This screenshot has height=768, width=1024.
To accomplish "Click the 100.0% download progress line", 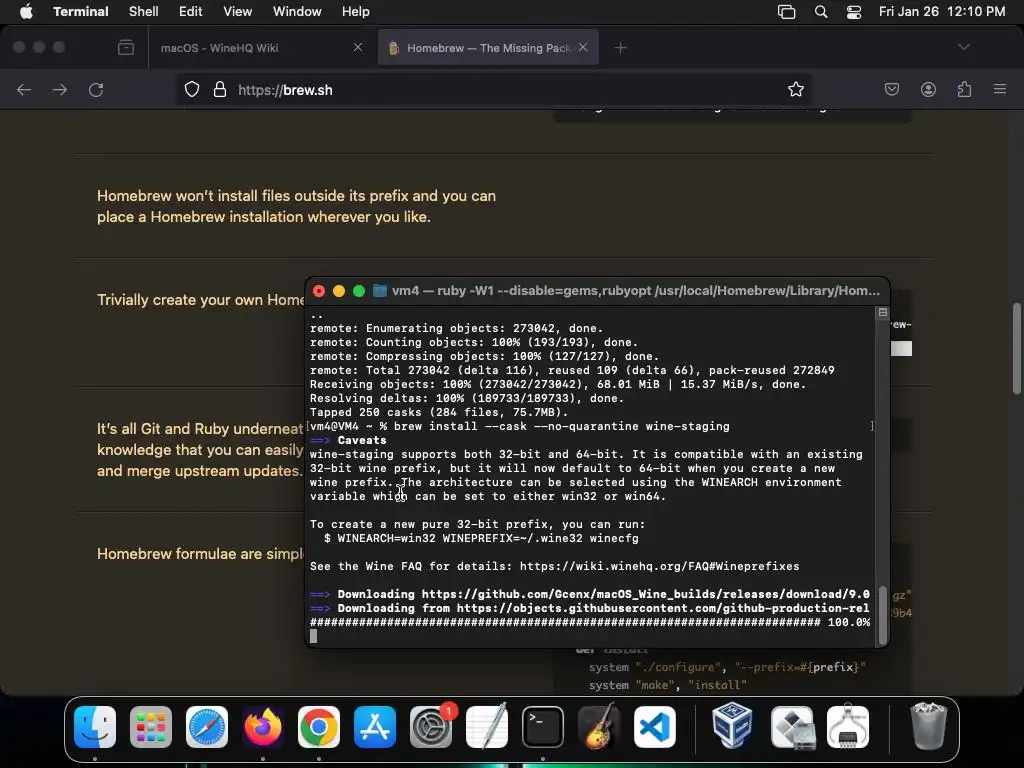I will pos(590,622).
